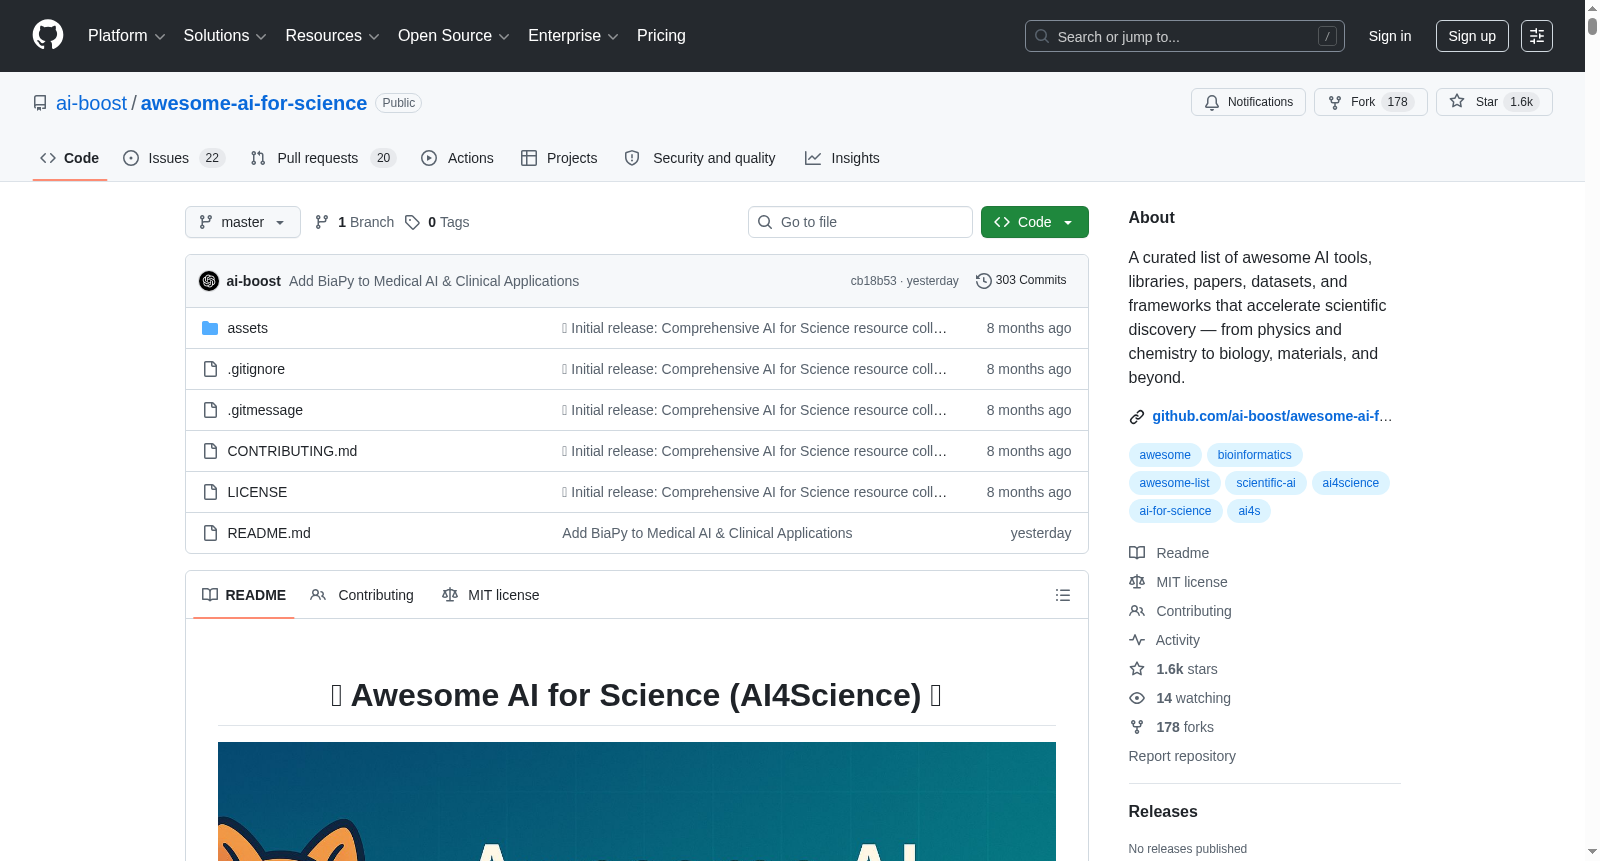Click the Sign in link
This screenshot has width=1600, height=861.
[1390, 36]
